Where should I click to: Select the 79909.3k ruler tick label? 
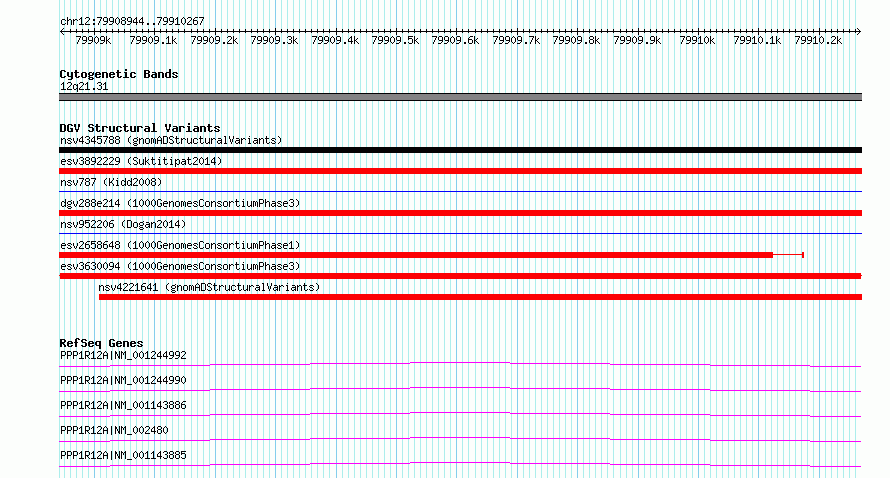274,40
